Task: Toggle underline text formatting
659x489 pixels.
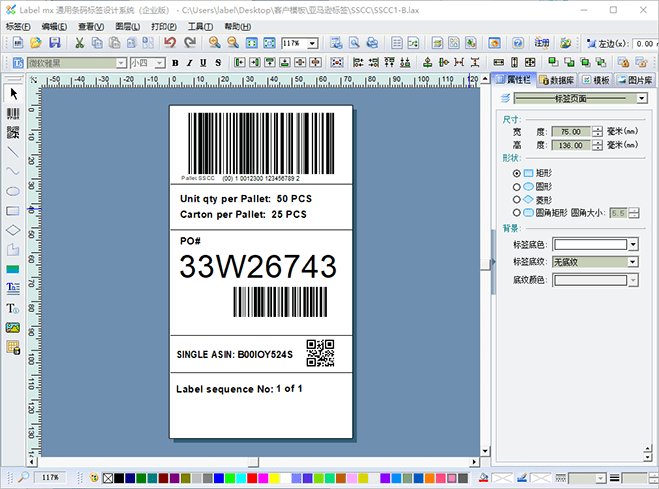Action: (203, 63)
